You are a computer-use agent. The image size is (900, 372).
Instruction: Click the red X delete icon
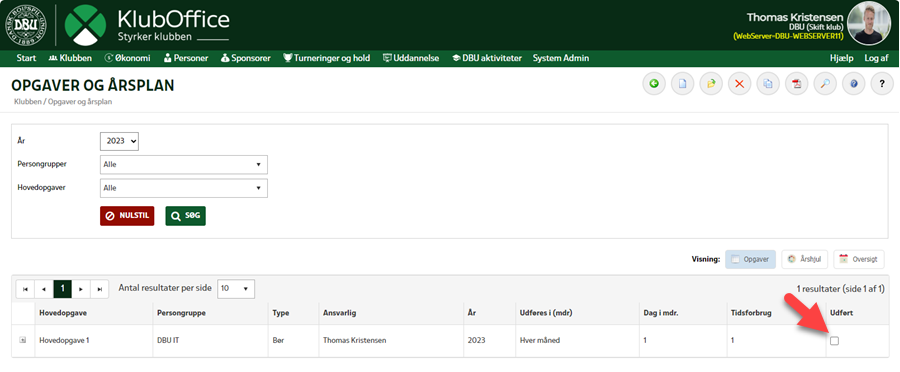[x=739, y=84]
